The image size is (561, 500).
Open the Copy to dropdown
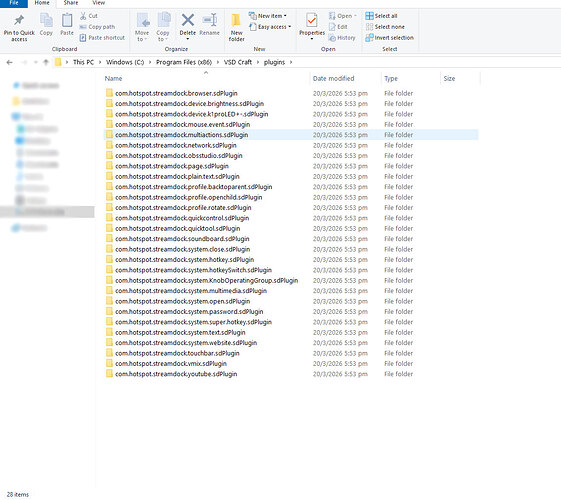[x=163, y=27]
